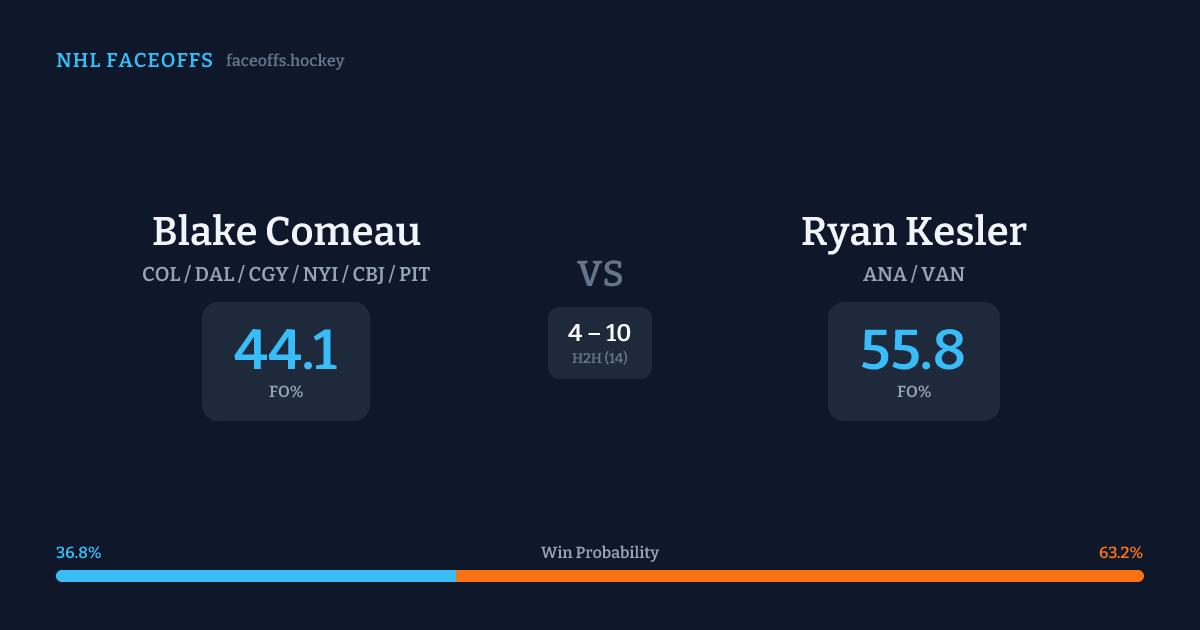Click Kesler's ANA / VAN team list
1200x630 pixels.
pyautogui.click(x=913, y=274)
